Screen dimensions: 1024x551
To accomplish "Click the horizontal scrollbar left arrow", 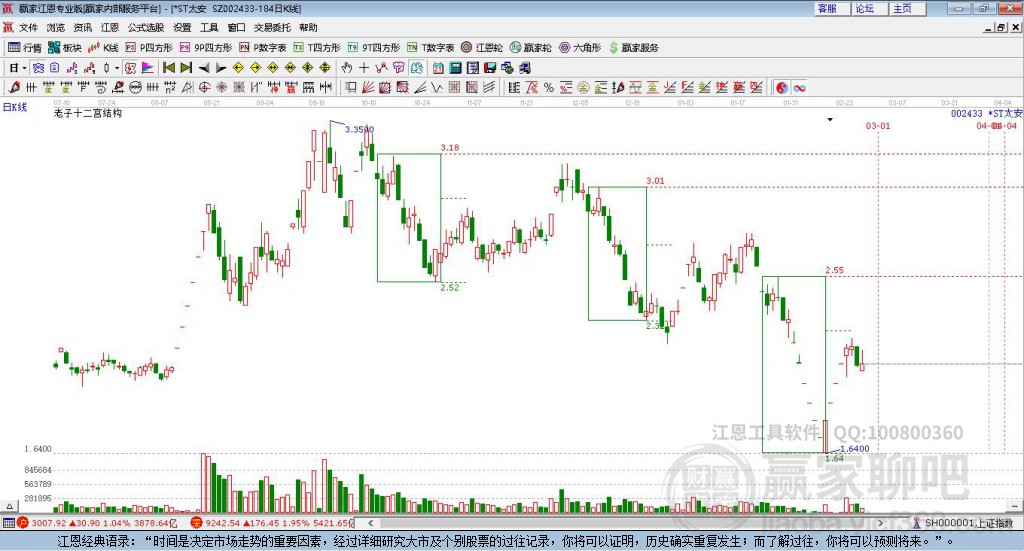I will pos(371,523).
